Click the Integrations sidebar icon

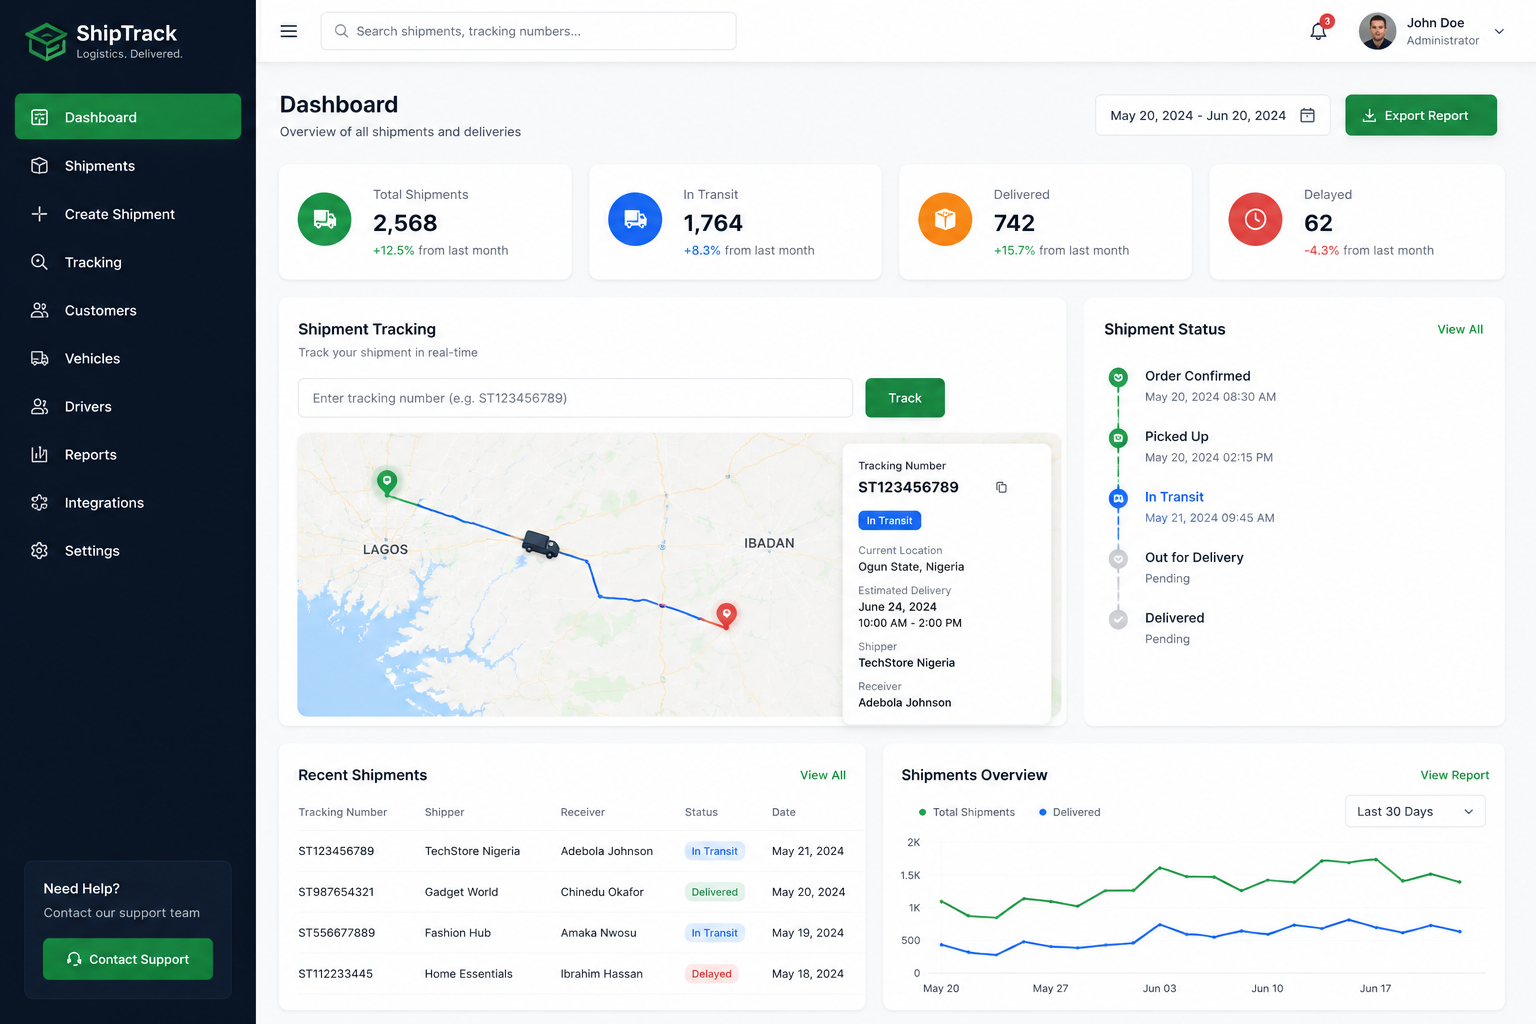[x=39, y=502]
